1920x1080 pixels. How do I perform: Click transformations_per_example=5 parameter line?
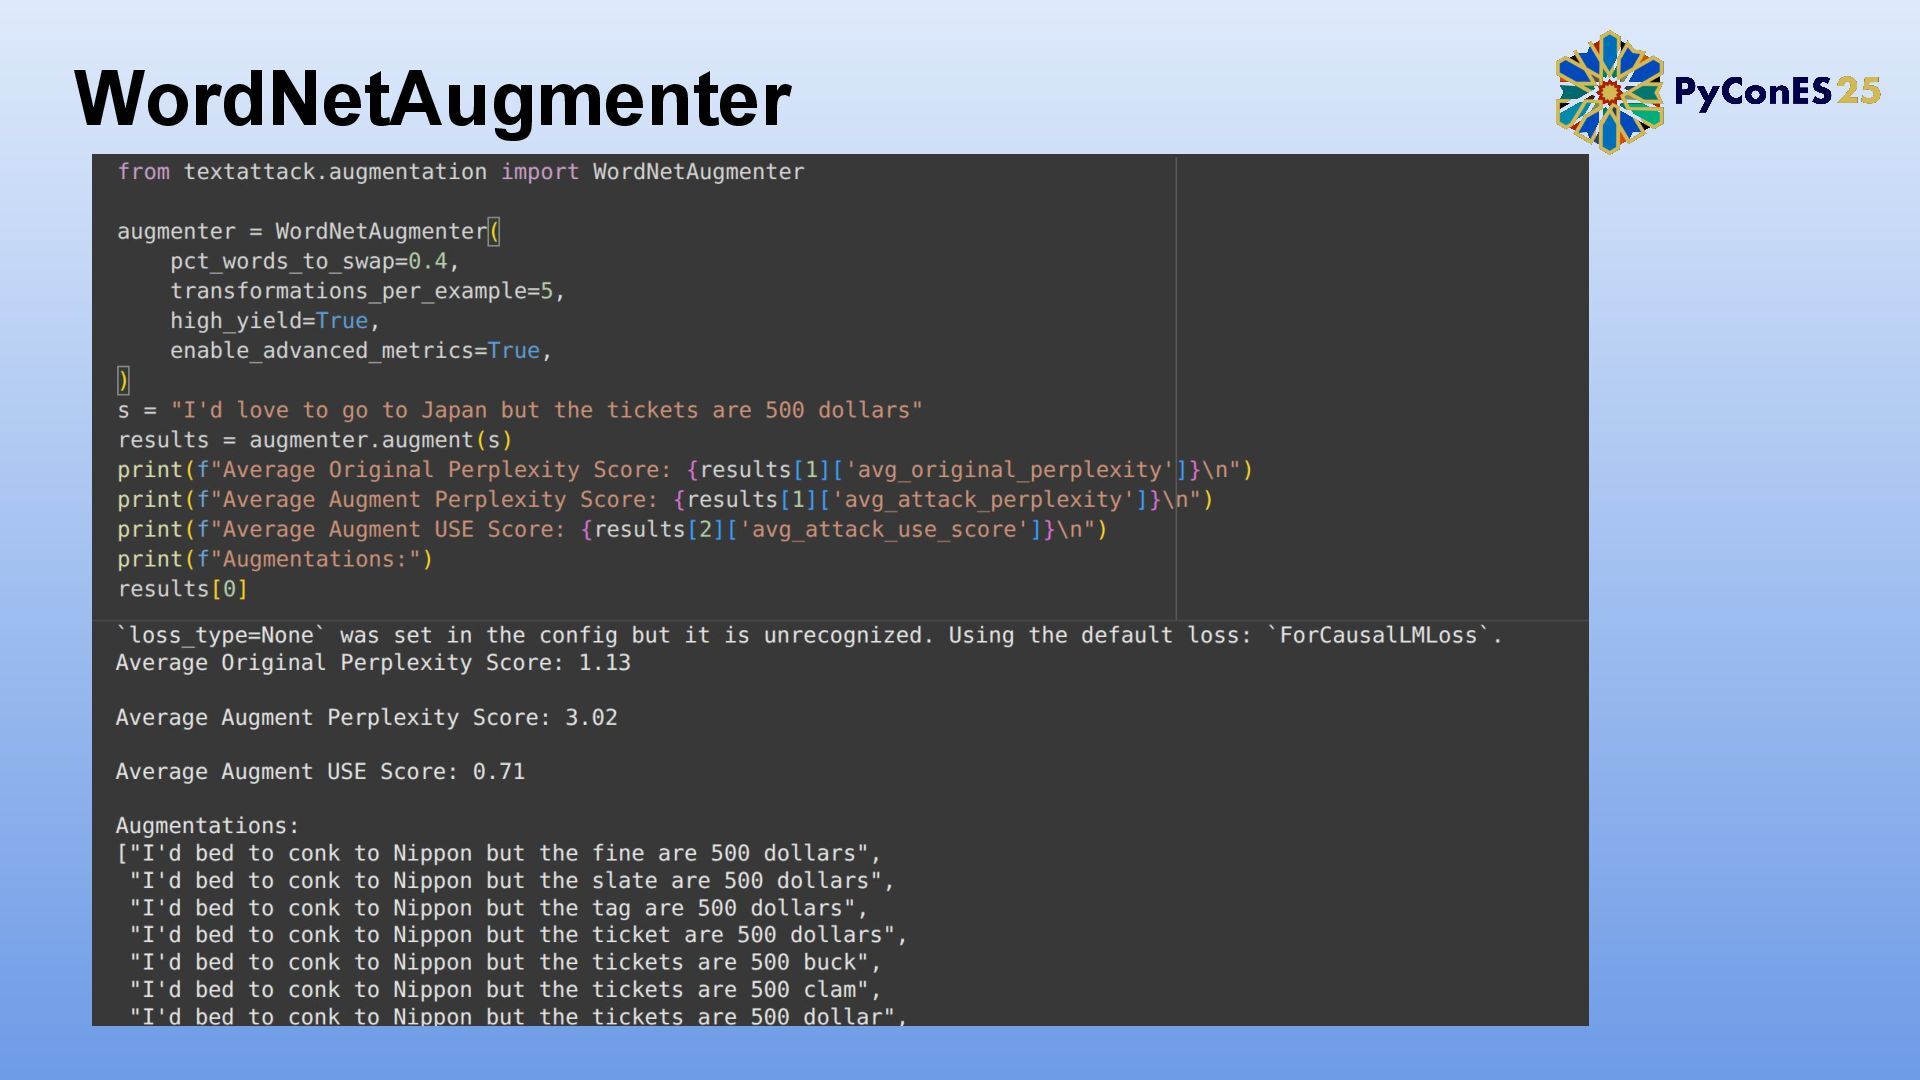[x=366, y=291]
